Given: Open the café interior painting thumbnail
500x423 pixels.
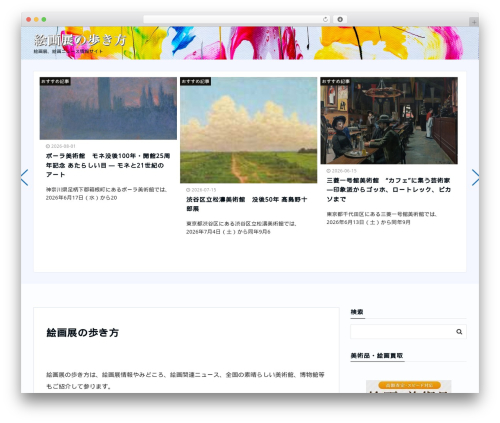Looking at the screenshot, I should (x=389, y=120).
